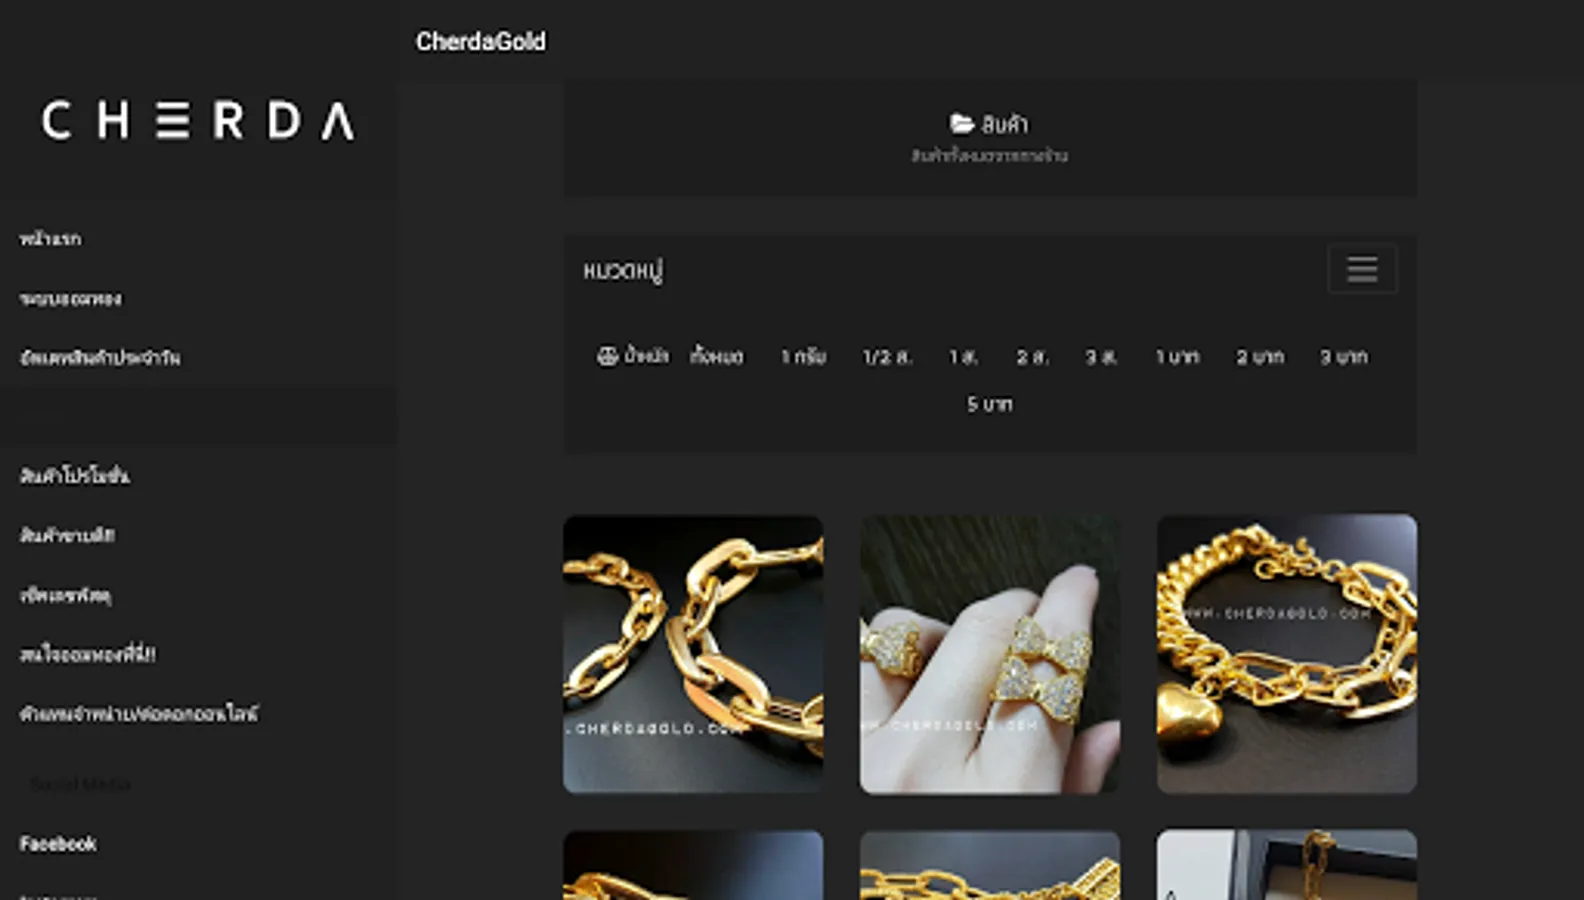This screenshot has width=1584, height=900.
Task: Click the folder icon beside สินค้า heading
Action: click(x=962, y=123)
